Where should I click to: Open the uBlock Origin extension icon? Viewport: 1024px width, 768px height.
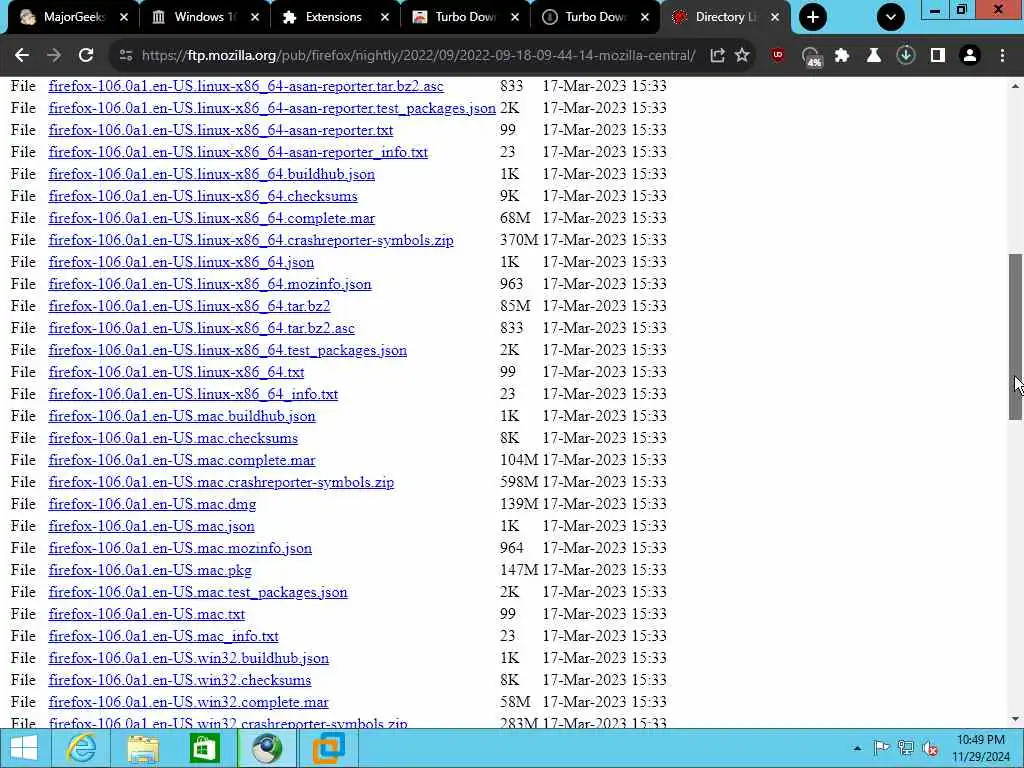pyautogui.click(x=777, y=56)
